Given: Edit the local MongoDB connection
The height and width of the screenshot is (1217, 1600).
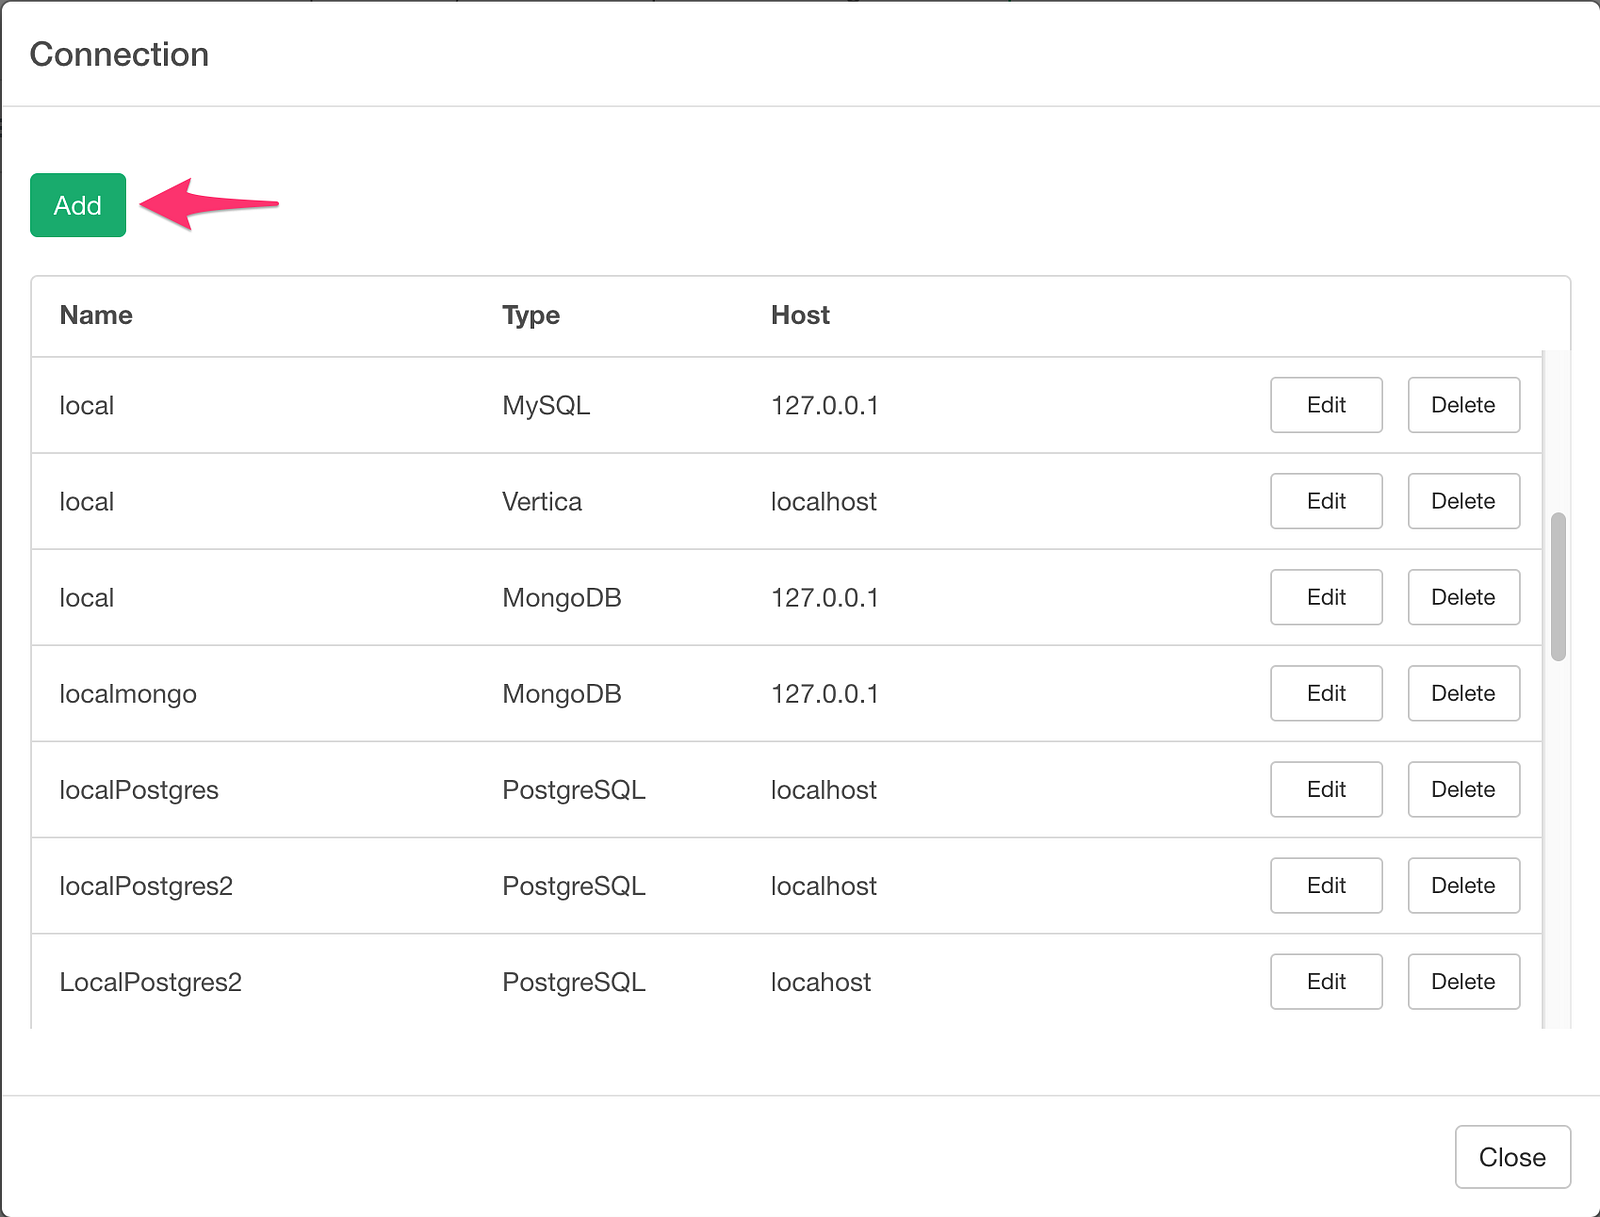Looking at the screenshot, I should [x=1326, y=597].
